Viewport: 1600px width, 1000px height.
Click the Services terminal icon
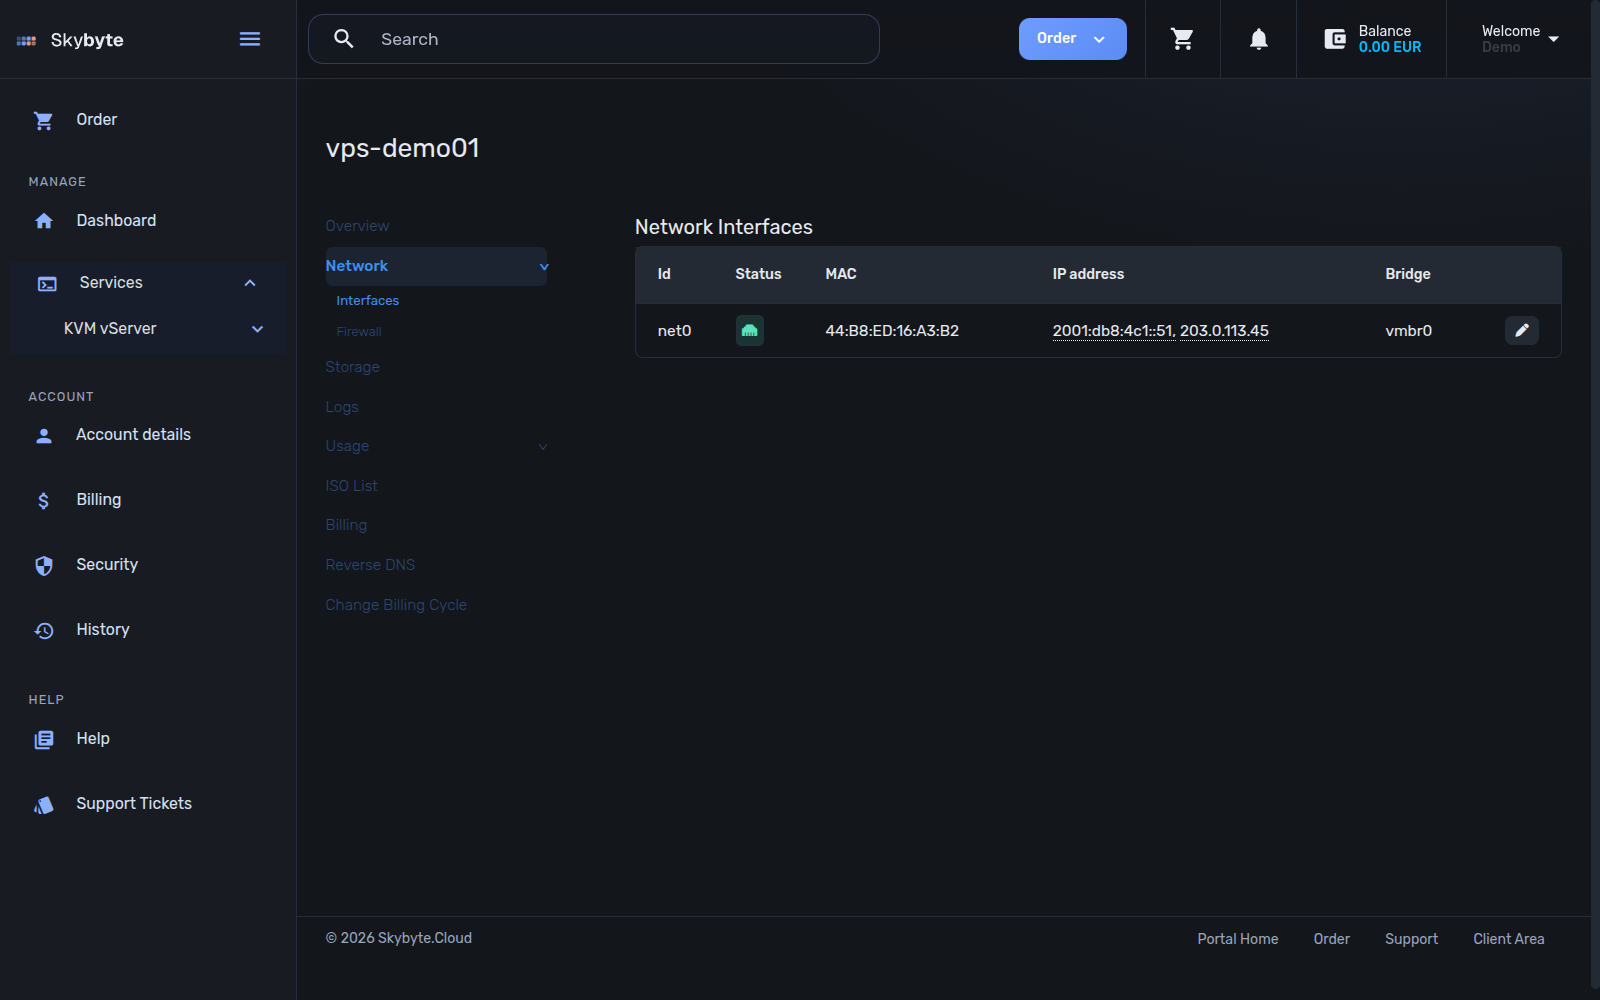(47, 283)
